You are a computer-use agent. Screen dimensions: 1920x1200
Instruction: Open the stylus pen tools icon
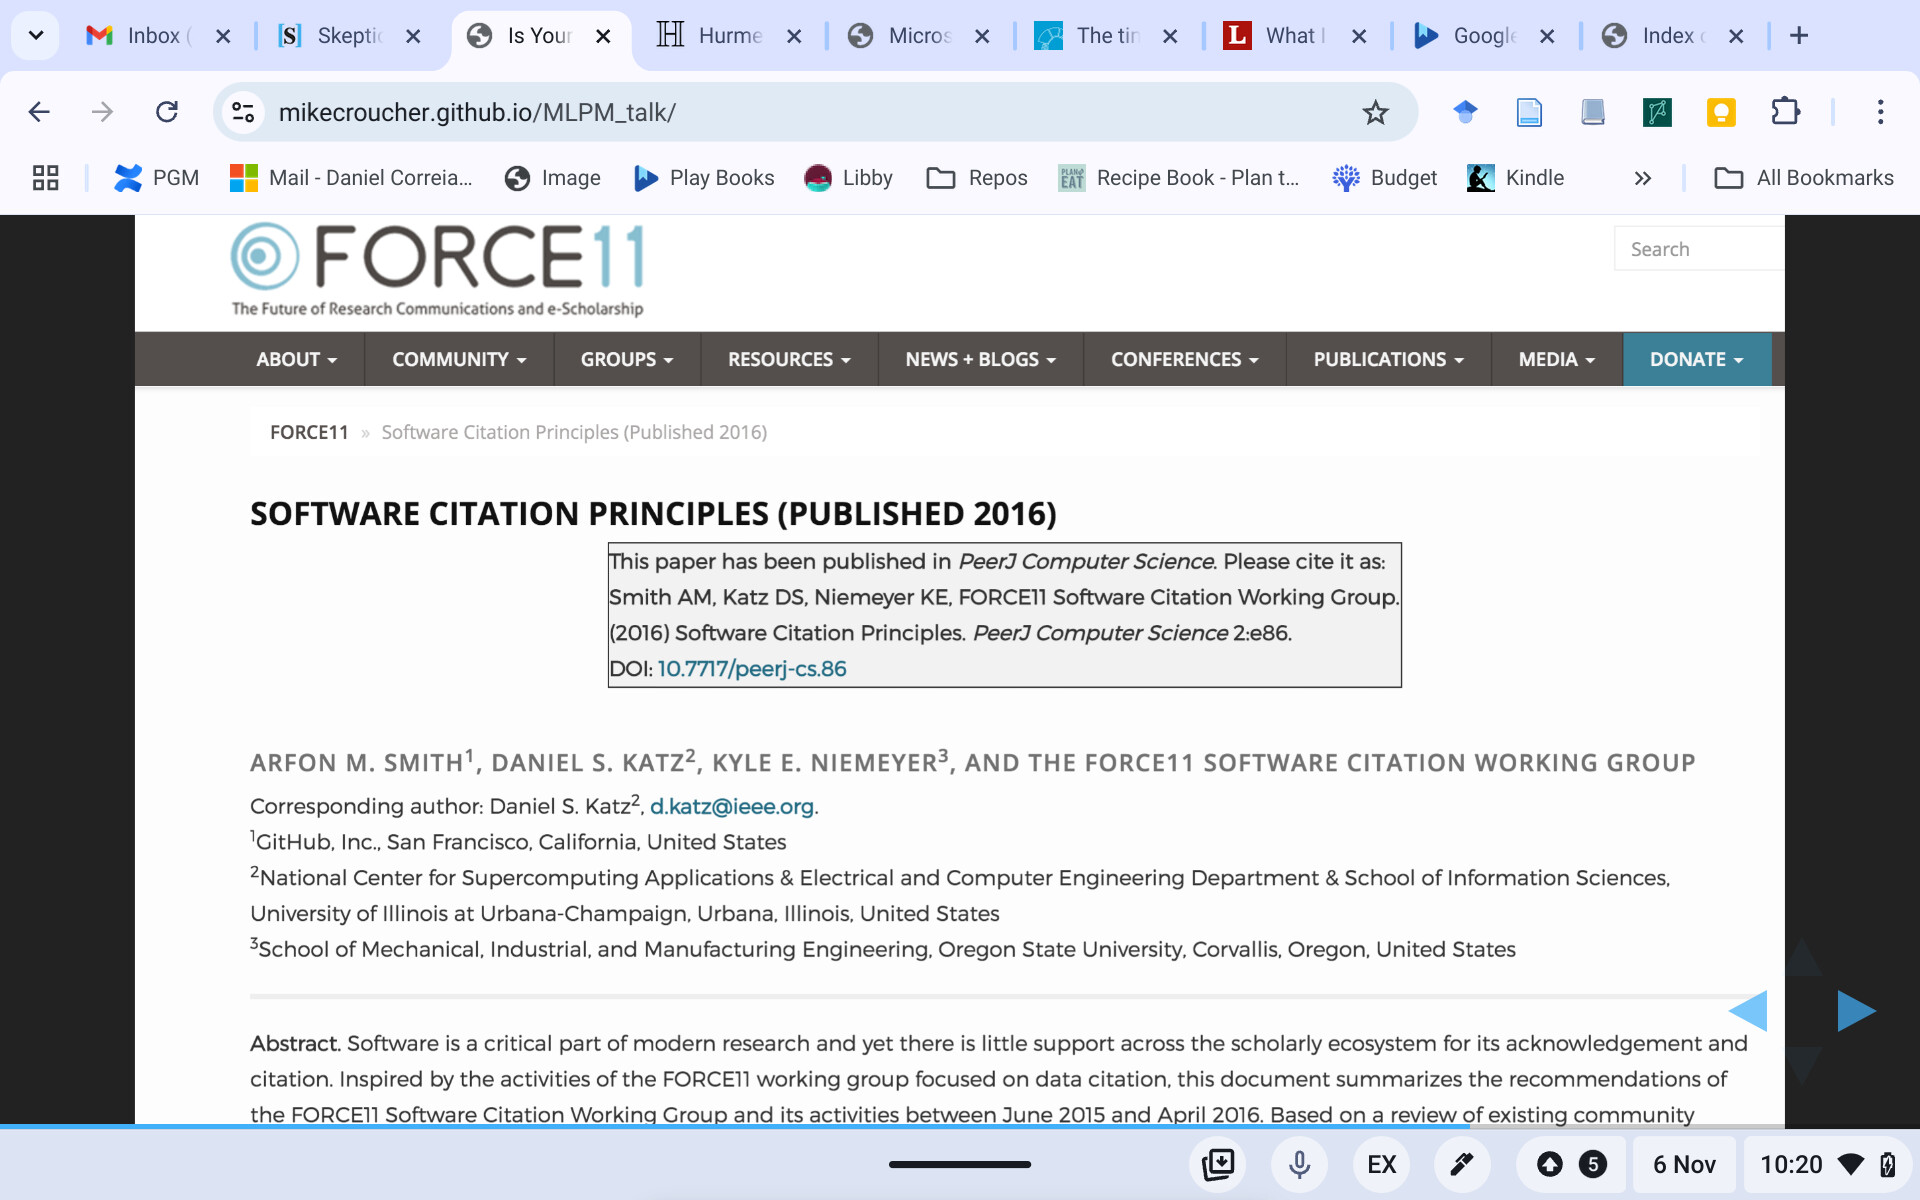pyautogui.click(x=1462, y=1164)
